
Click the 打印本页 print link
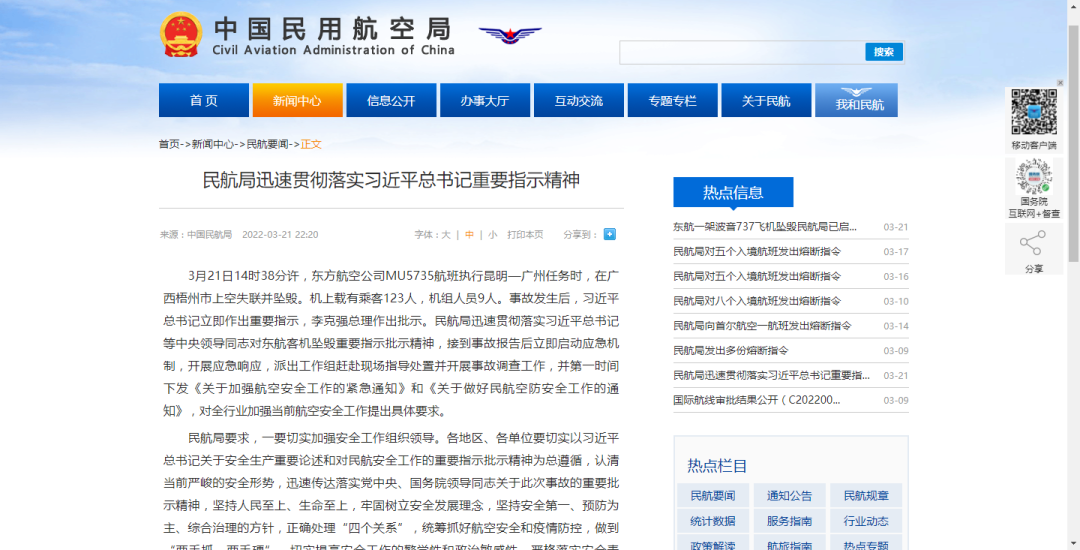526,235
